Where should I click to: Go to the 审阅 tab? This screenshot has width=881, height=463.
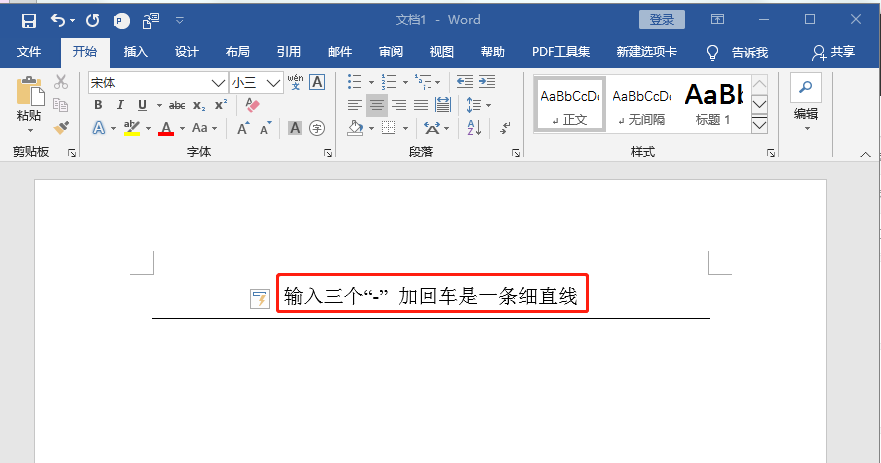tap(390, 52)
